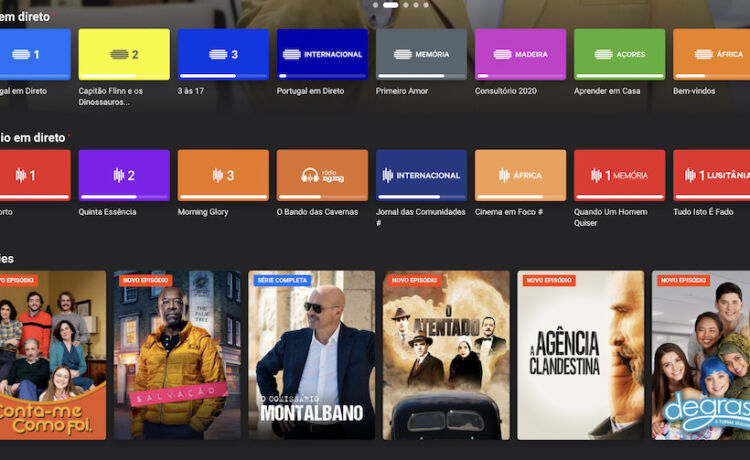Image resolution: width=750 pixels, height=460 pixels.
Task: Open the RTP África TV channel tile
Action: tap(711, 54)
